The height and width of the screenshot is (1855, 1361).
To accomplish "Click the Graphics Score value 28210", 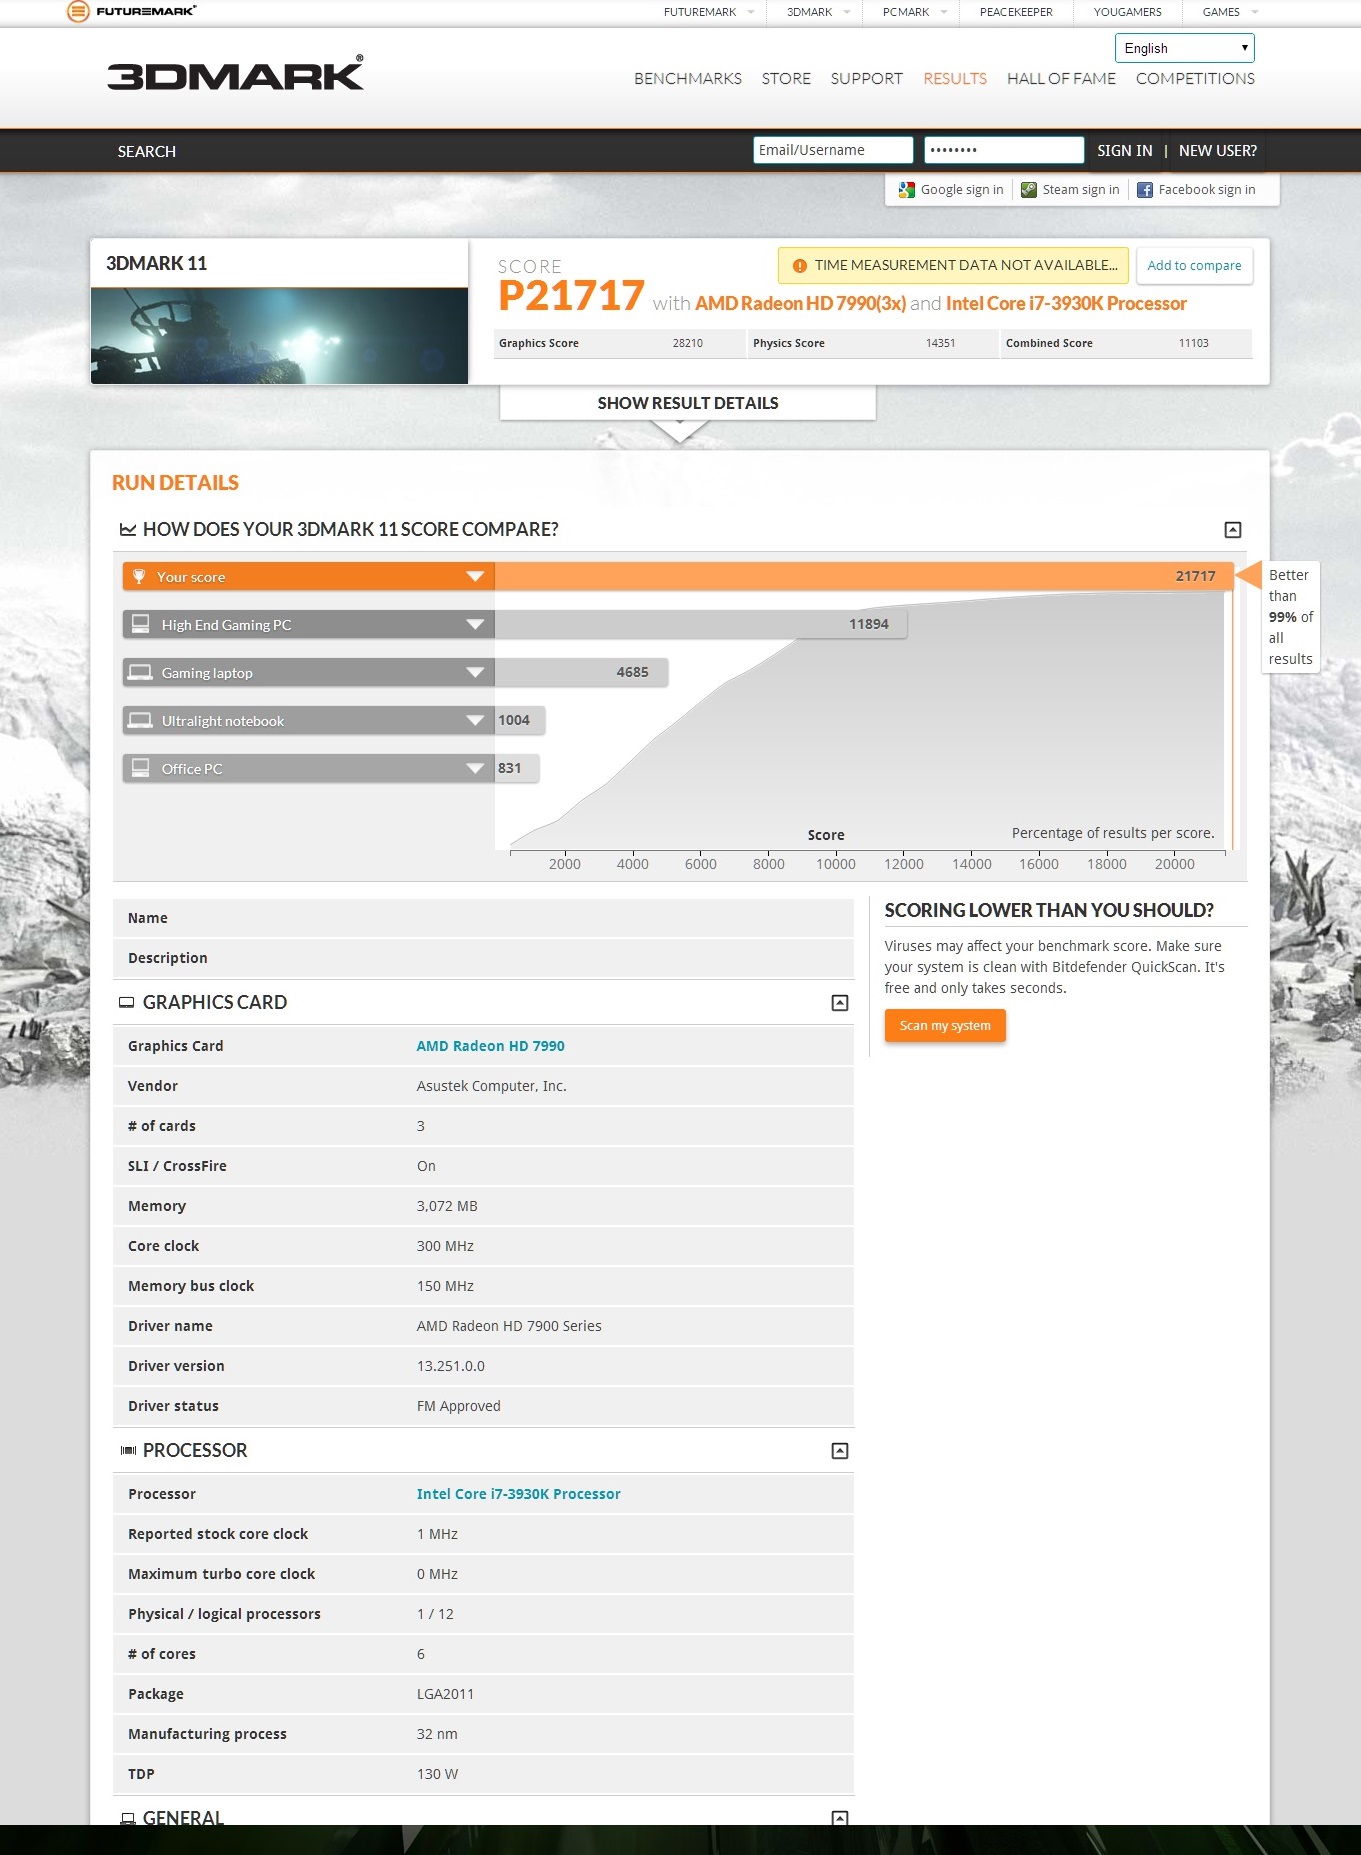I will pos(688,343).
